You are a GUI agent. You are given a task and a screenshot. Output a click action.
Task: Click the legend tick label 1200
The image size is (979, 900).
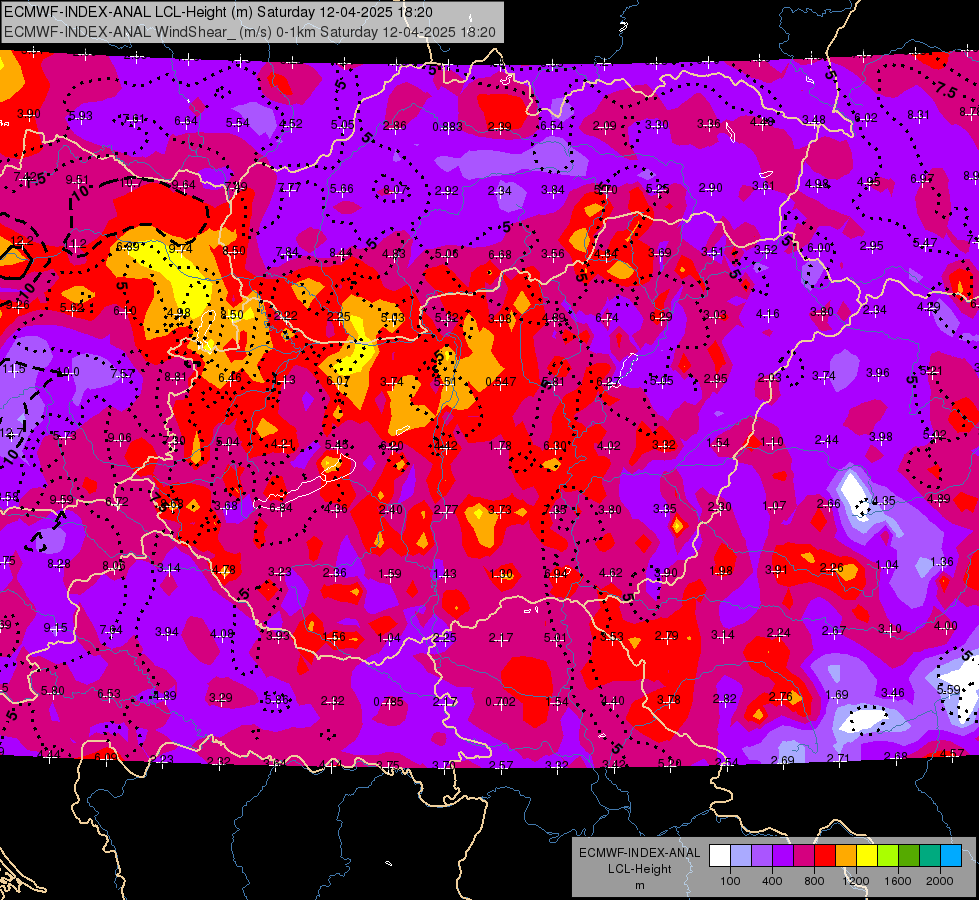(x=856, y=881)
